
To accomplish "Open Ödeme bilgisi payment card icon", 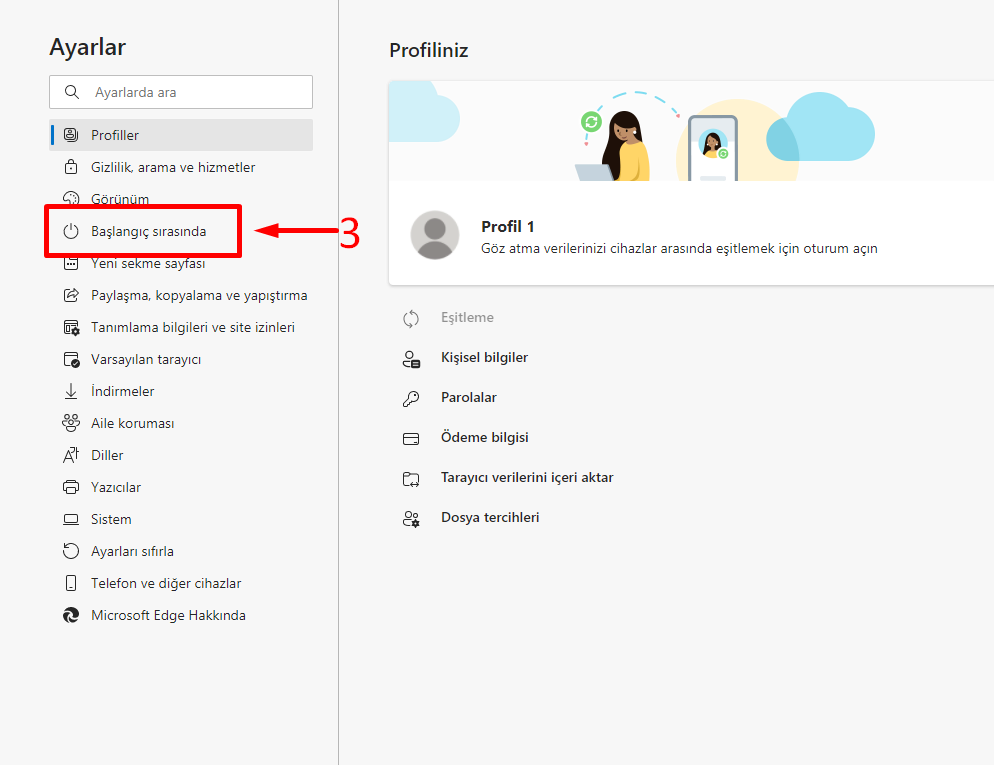I will coord(411,438).
